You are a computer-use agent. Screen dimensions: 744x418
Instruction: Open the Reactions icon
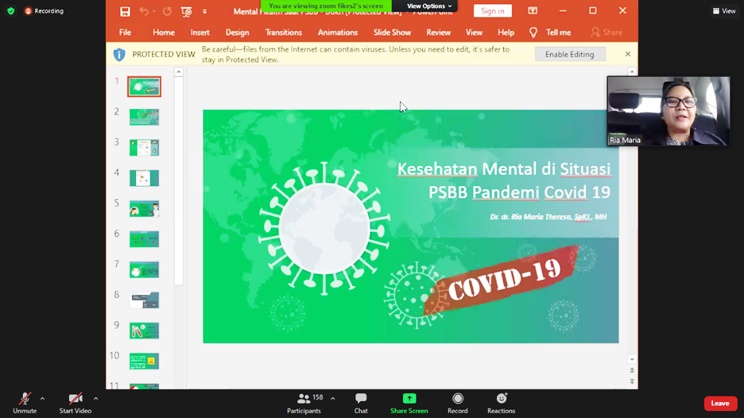pyautogui.click(x=501, y=398)
